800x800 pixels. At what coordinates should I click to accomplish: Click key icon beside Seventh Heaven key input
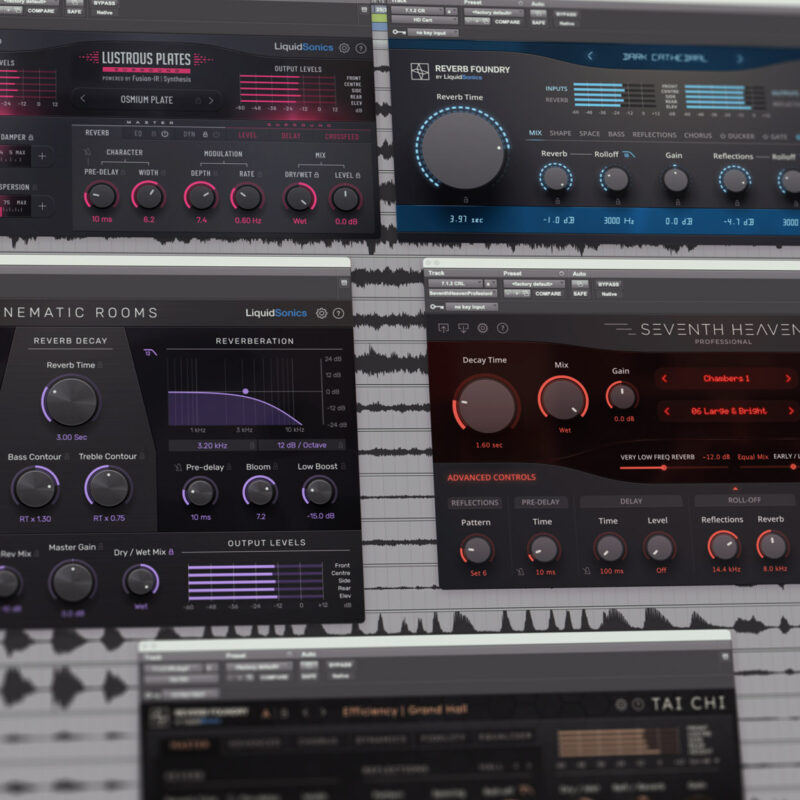[x=436, y=307]
